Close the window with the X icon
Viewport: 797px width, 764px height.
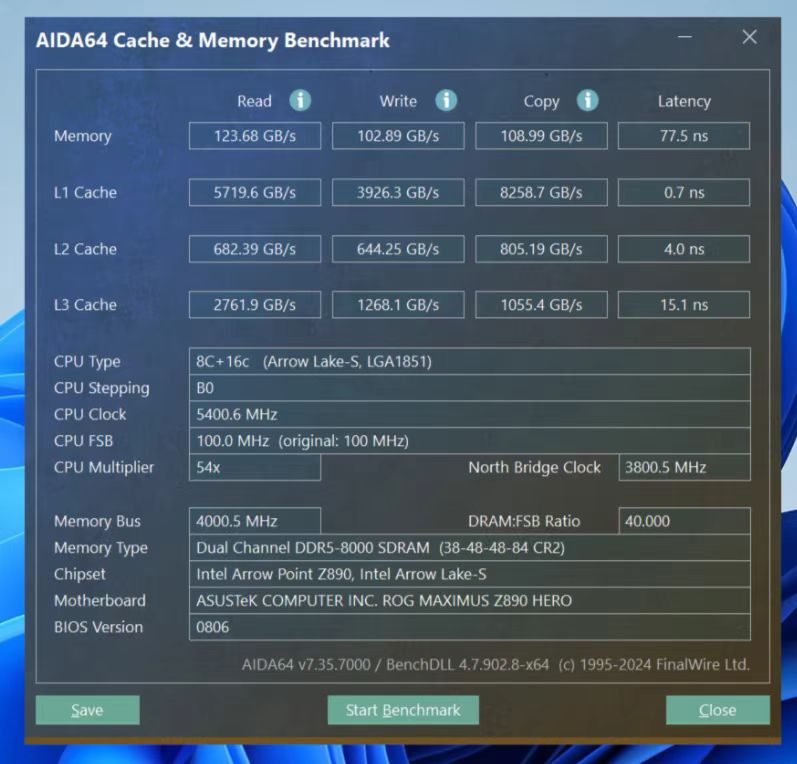point(749,38)
